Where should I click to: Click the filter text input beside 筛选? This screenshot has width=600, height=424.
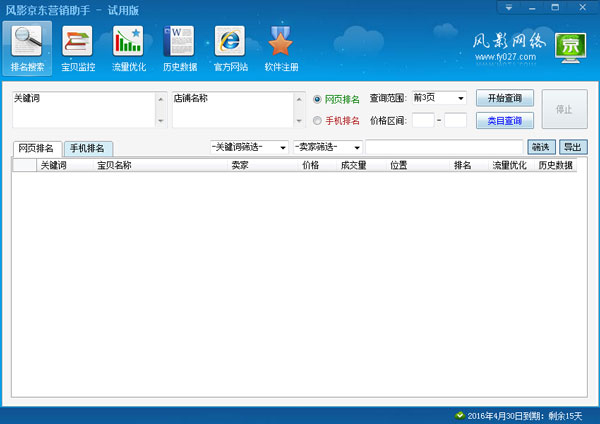[444, 147]
